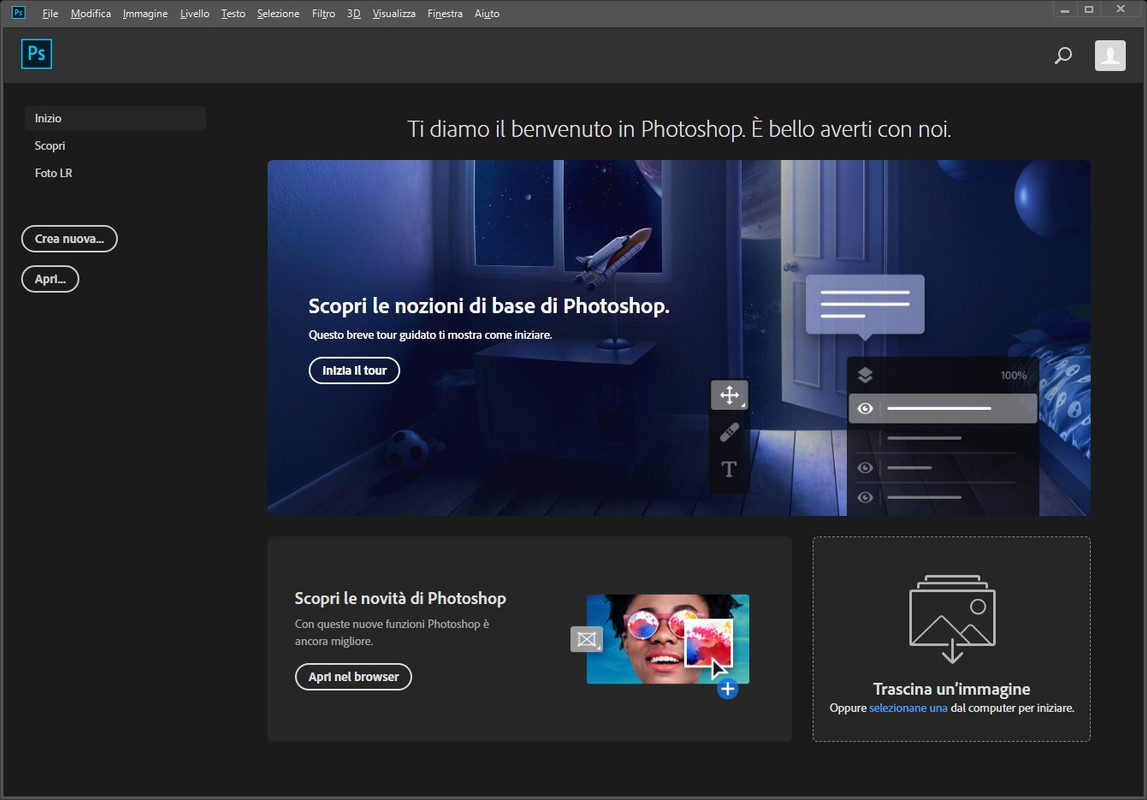
Task: Click the Scopri le novità di Photoshop heading
Action: (x=400, y=598)
